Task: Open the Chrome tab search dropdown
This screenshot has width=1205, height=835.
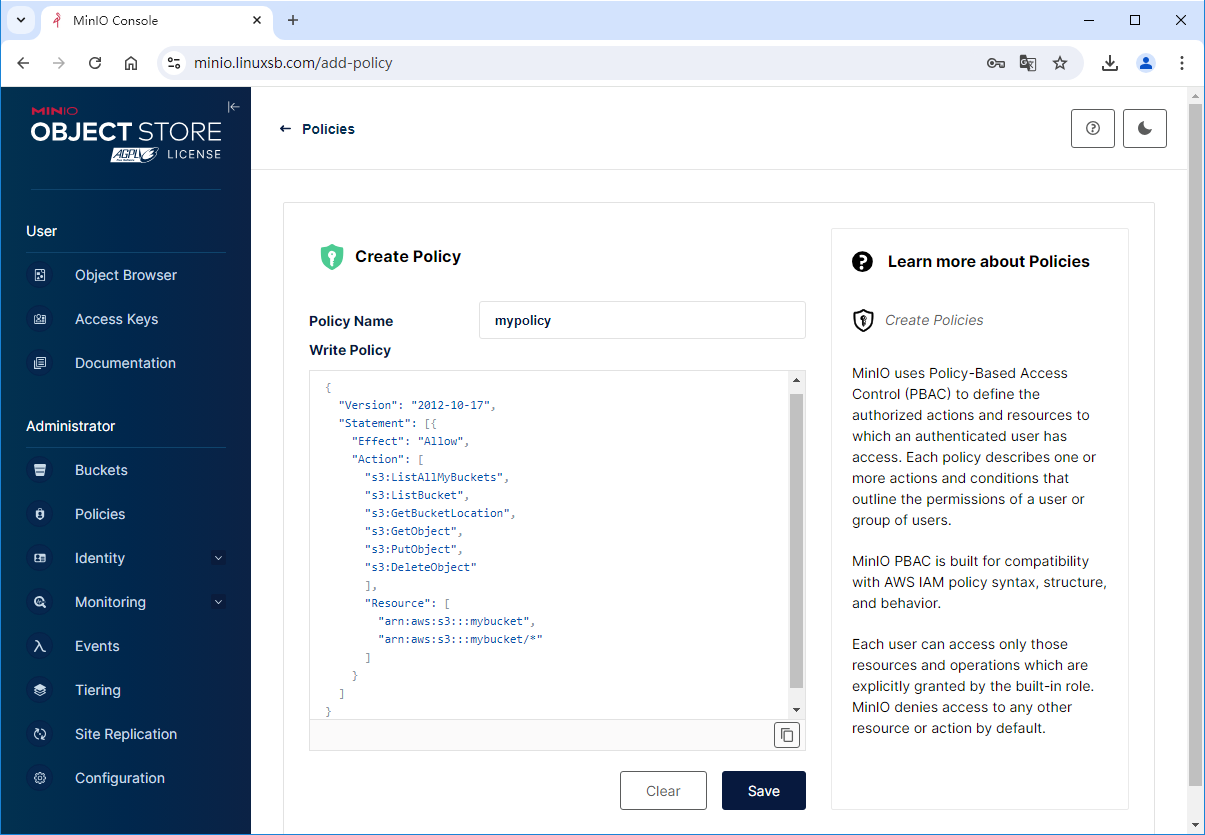Action: [x=20, y=20]
